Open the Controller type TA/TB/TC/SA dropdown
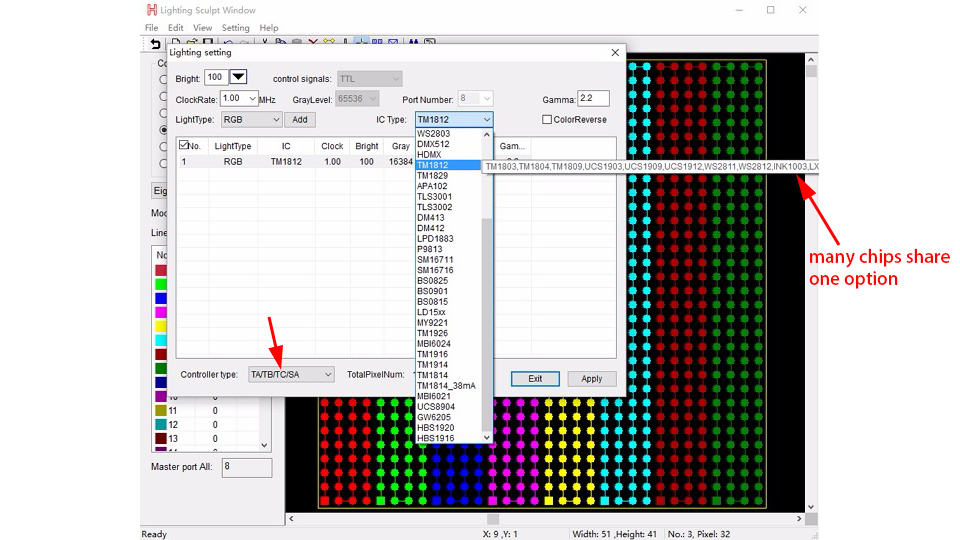Viewport: 960px width, 540px height. click(x=291, y=374)
